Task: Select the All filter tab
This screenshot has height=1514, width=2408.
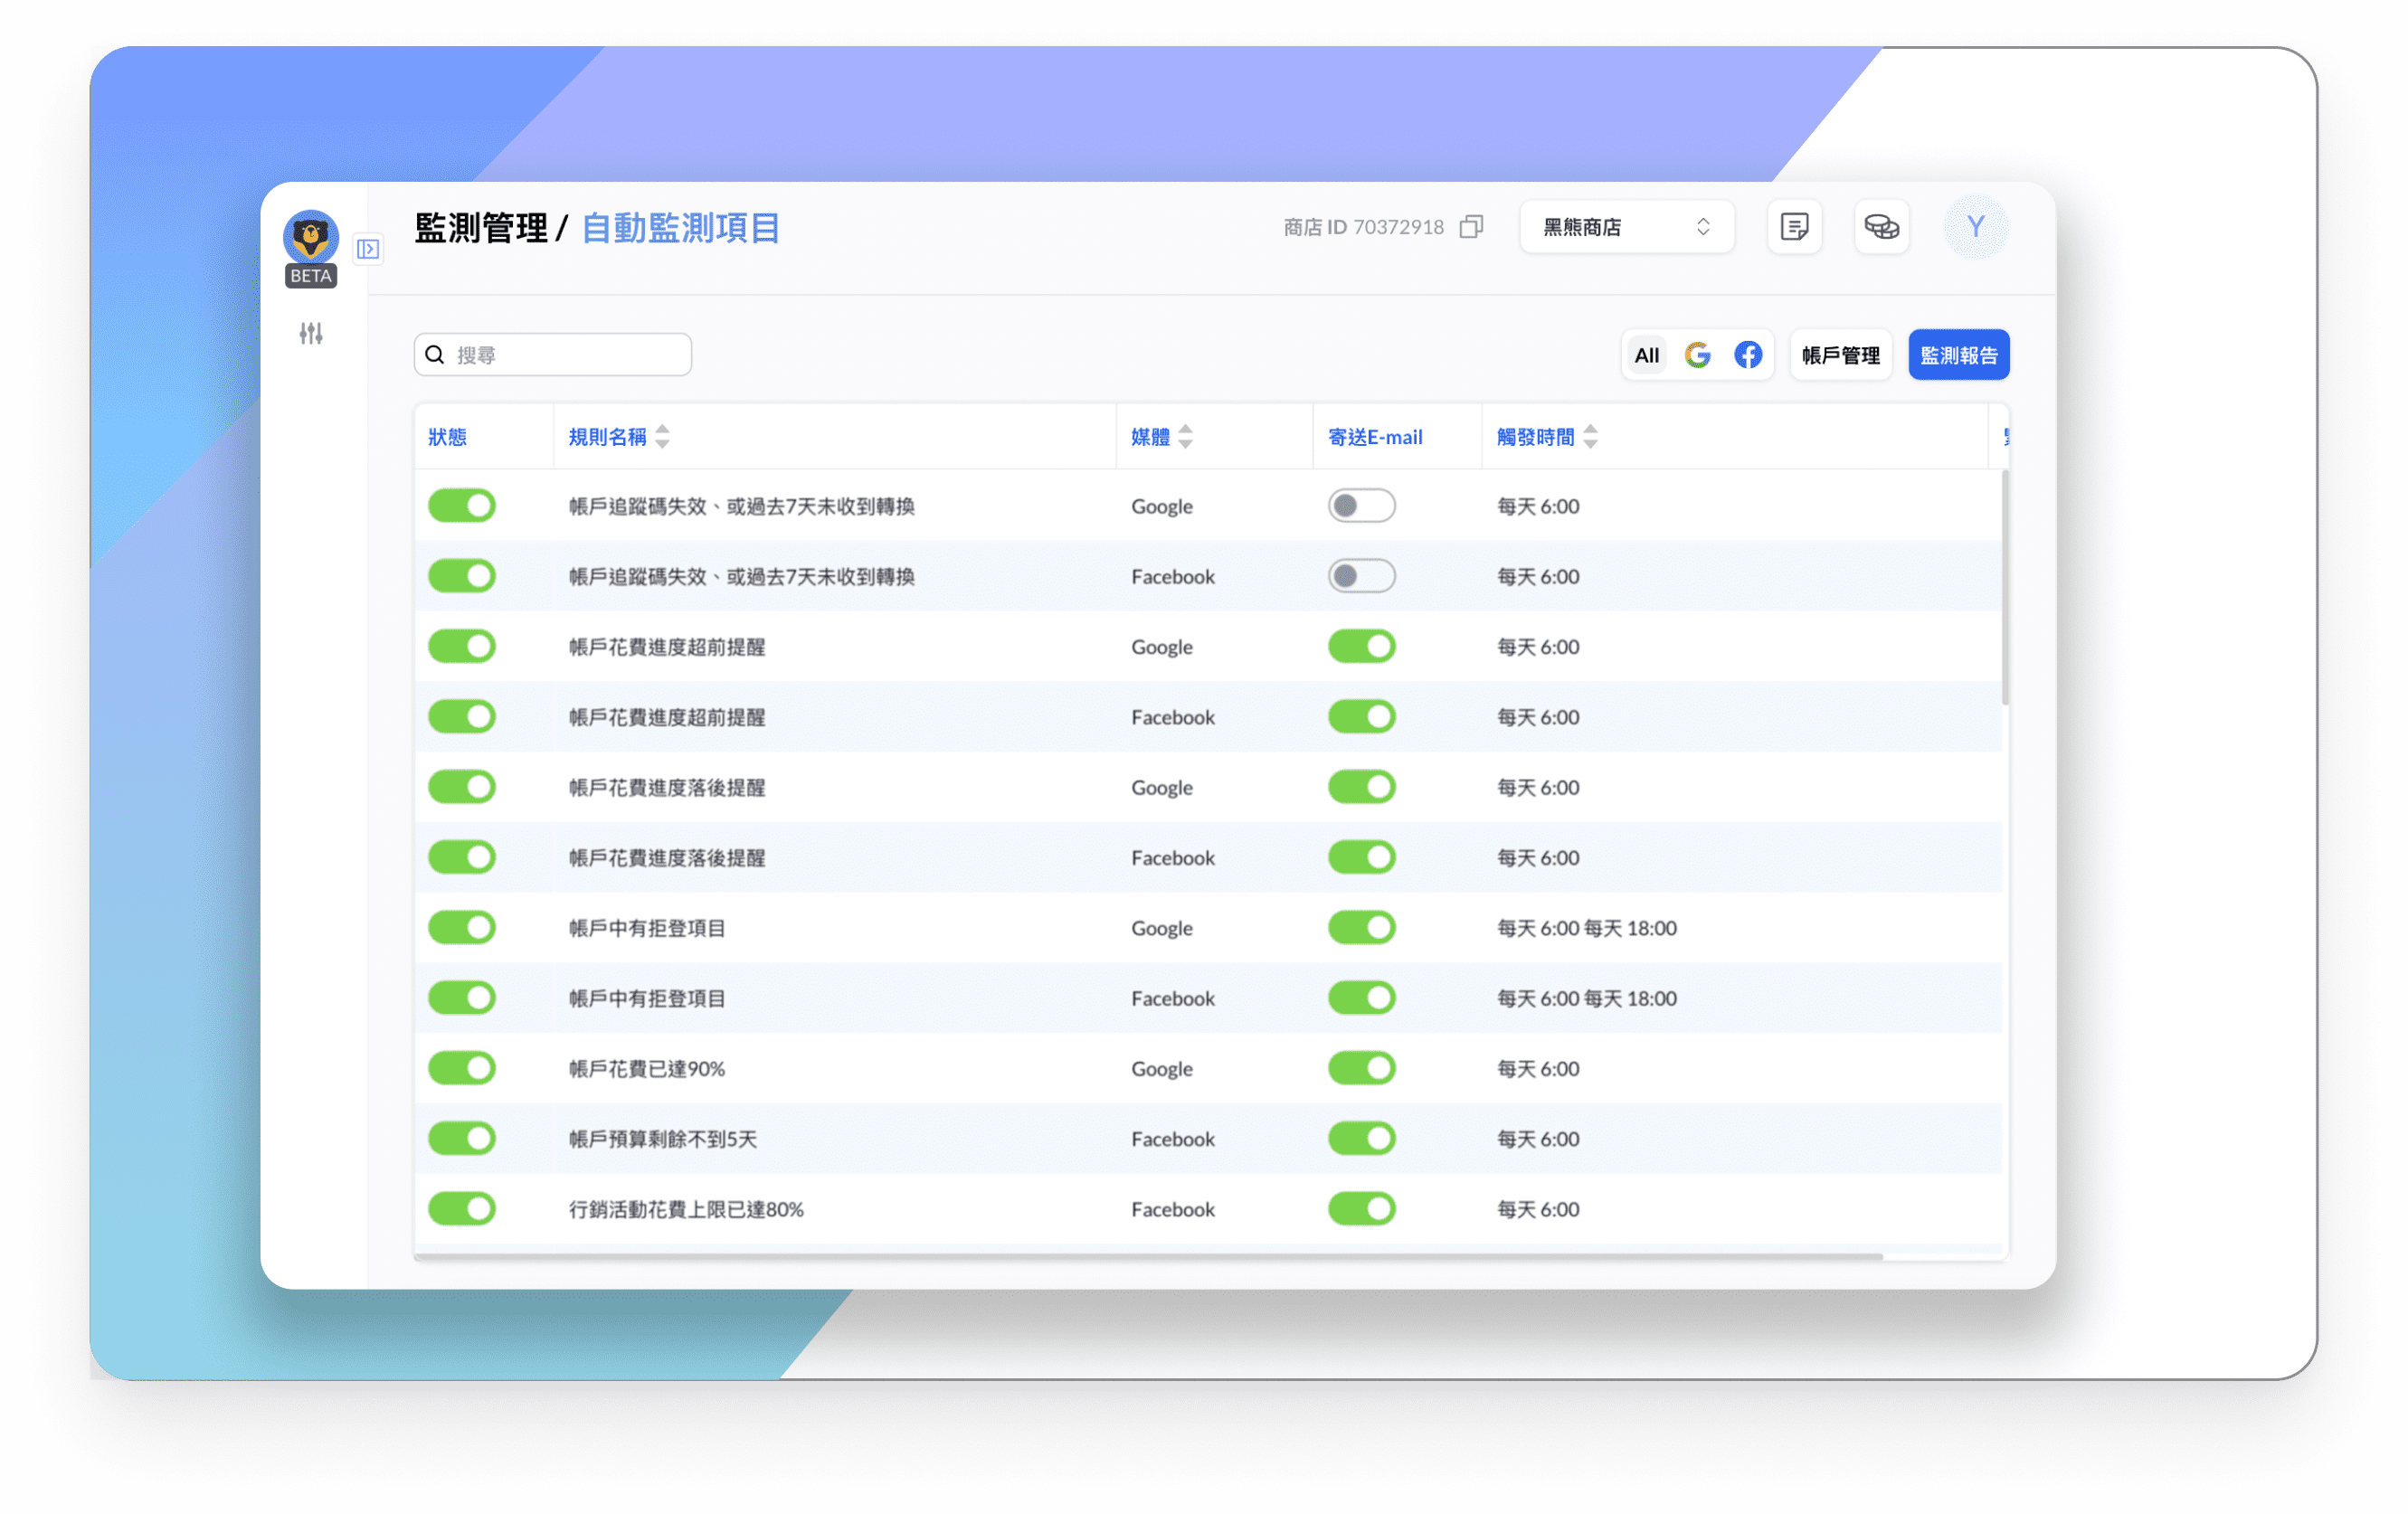Action: click(1646, 355)
